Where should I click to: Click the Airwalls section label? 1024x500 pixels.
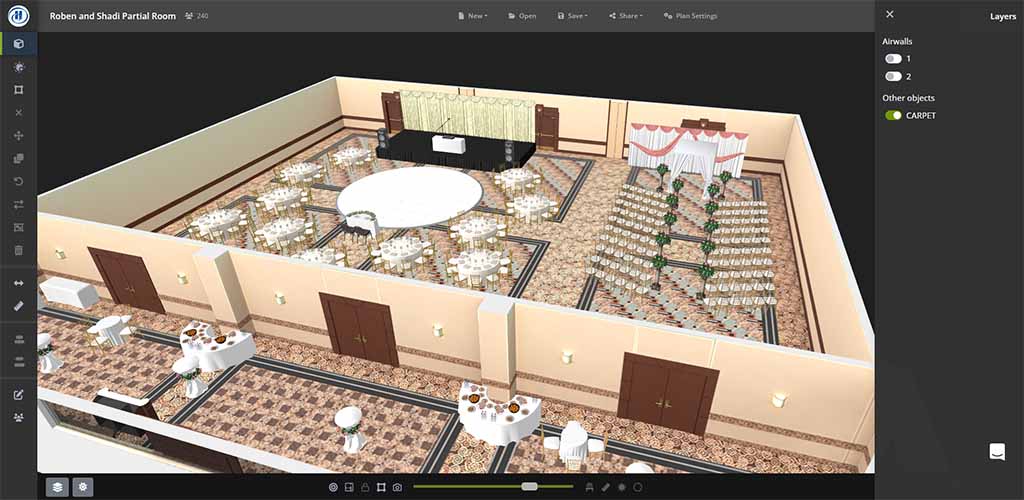click(x=897, y=41)
